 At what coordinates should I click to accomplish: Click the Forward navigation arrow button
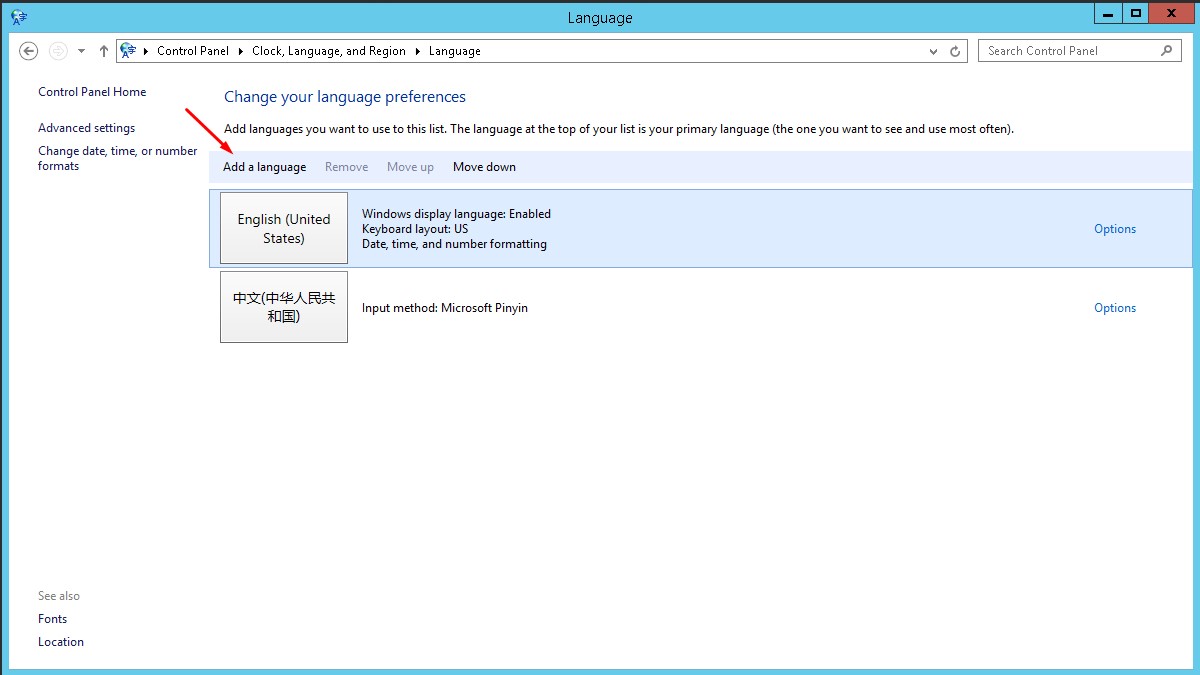tap(58, 51)
